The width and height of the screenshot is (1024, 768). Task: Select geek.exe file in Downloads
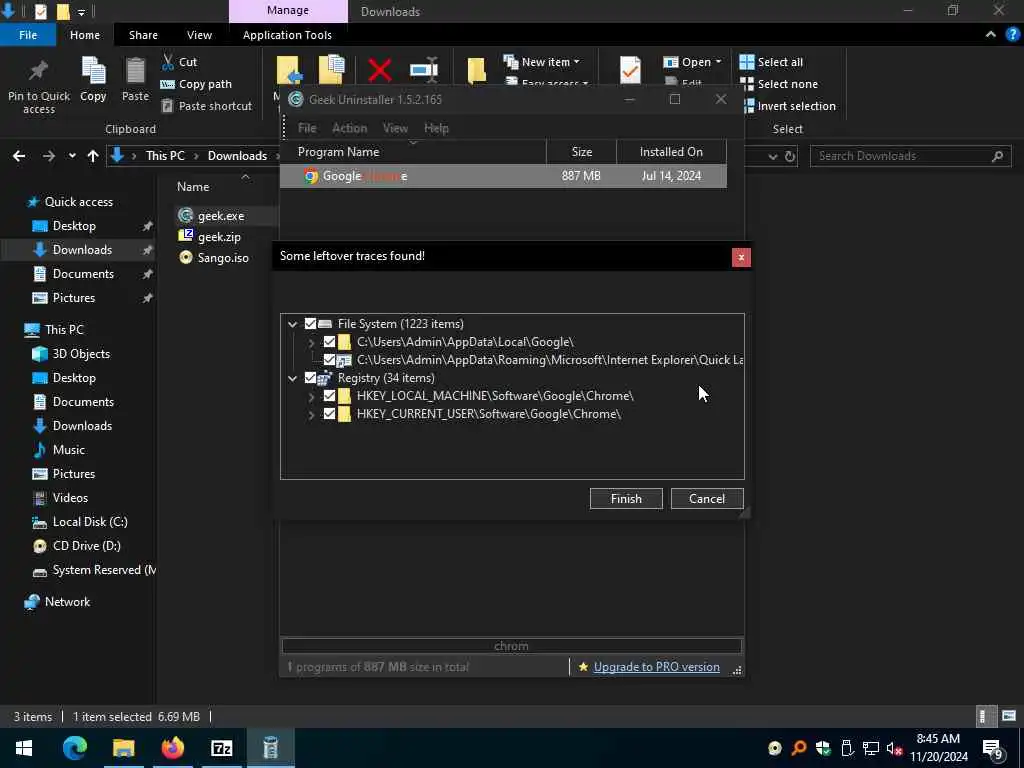point(211,216)
